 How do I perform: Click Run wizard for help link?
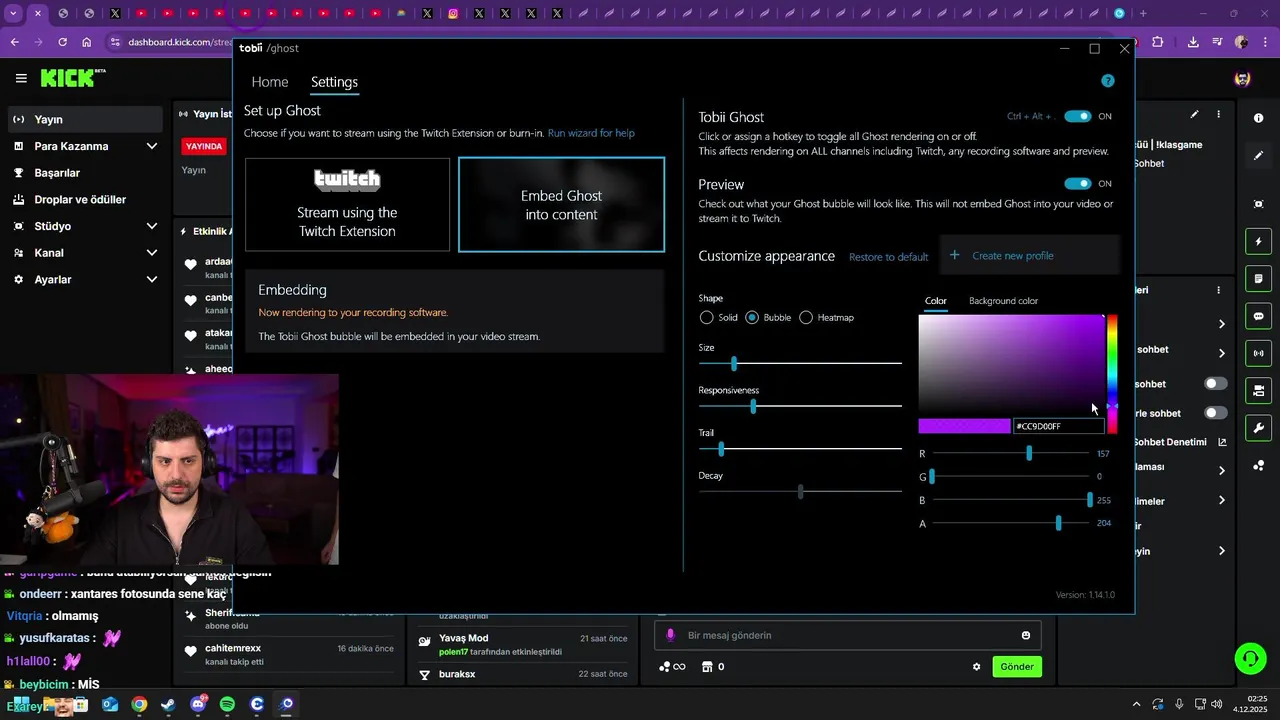[x=591, y=133]
